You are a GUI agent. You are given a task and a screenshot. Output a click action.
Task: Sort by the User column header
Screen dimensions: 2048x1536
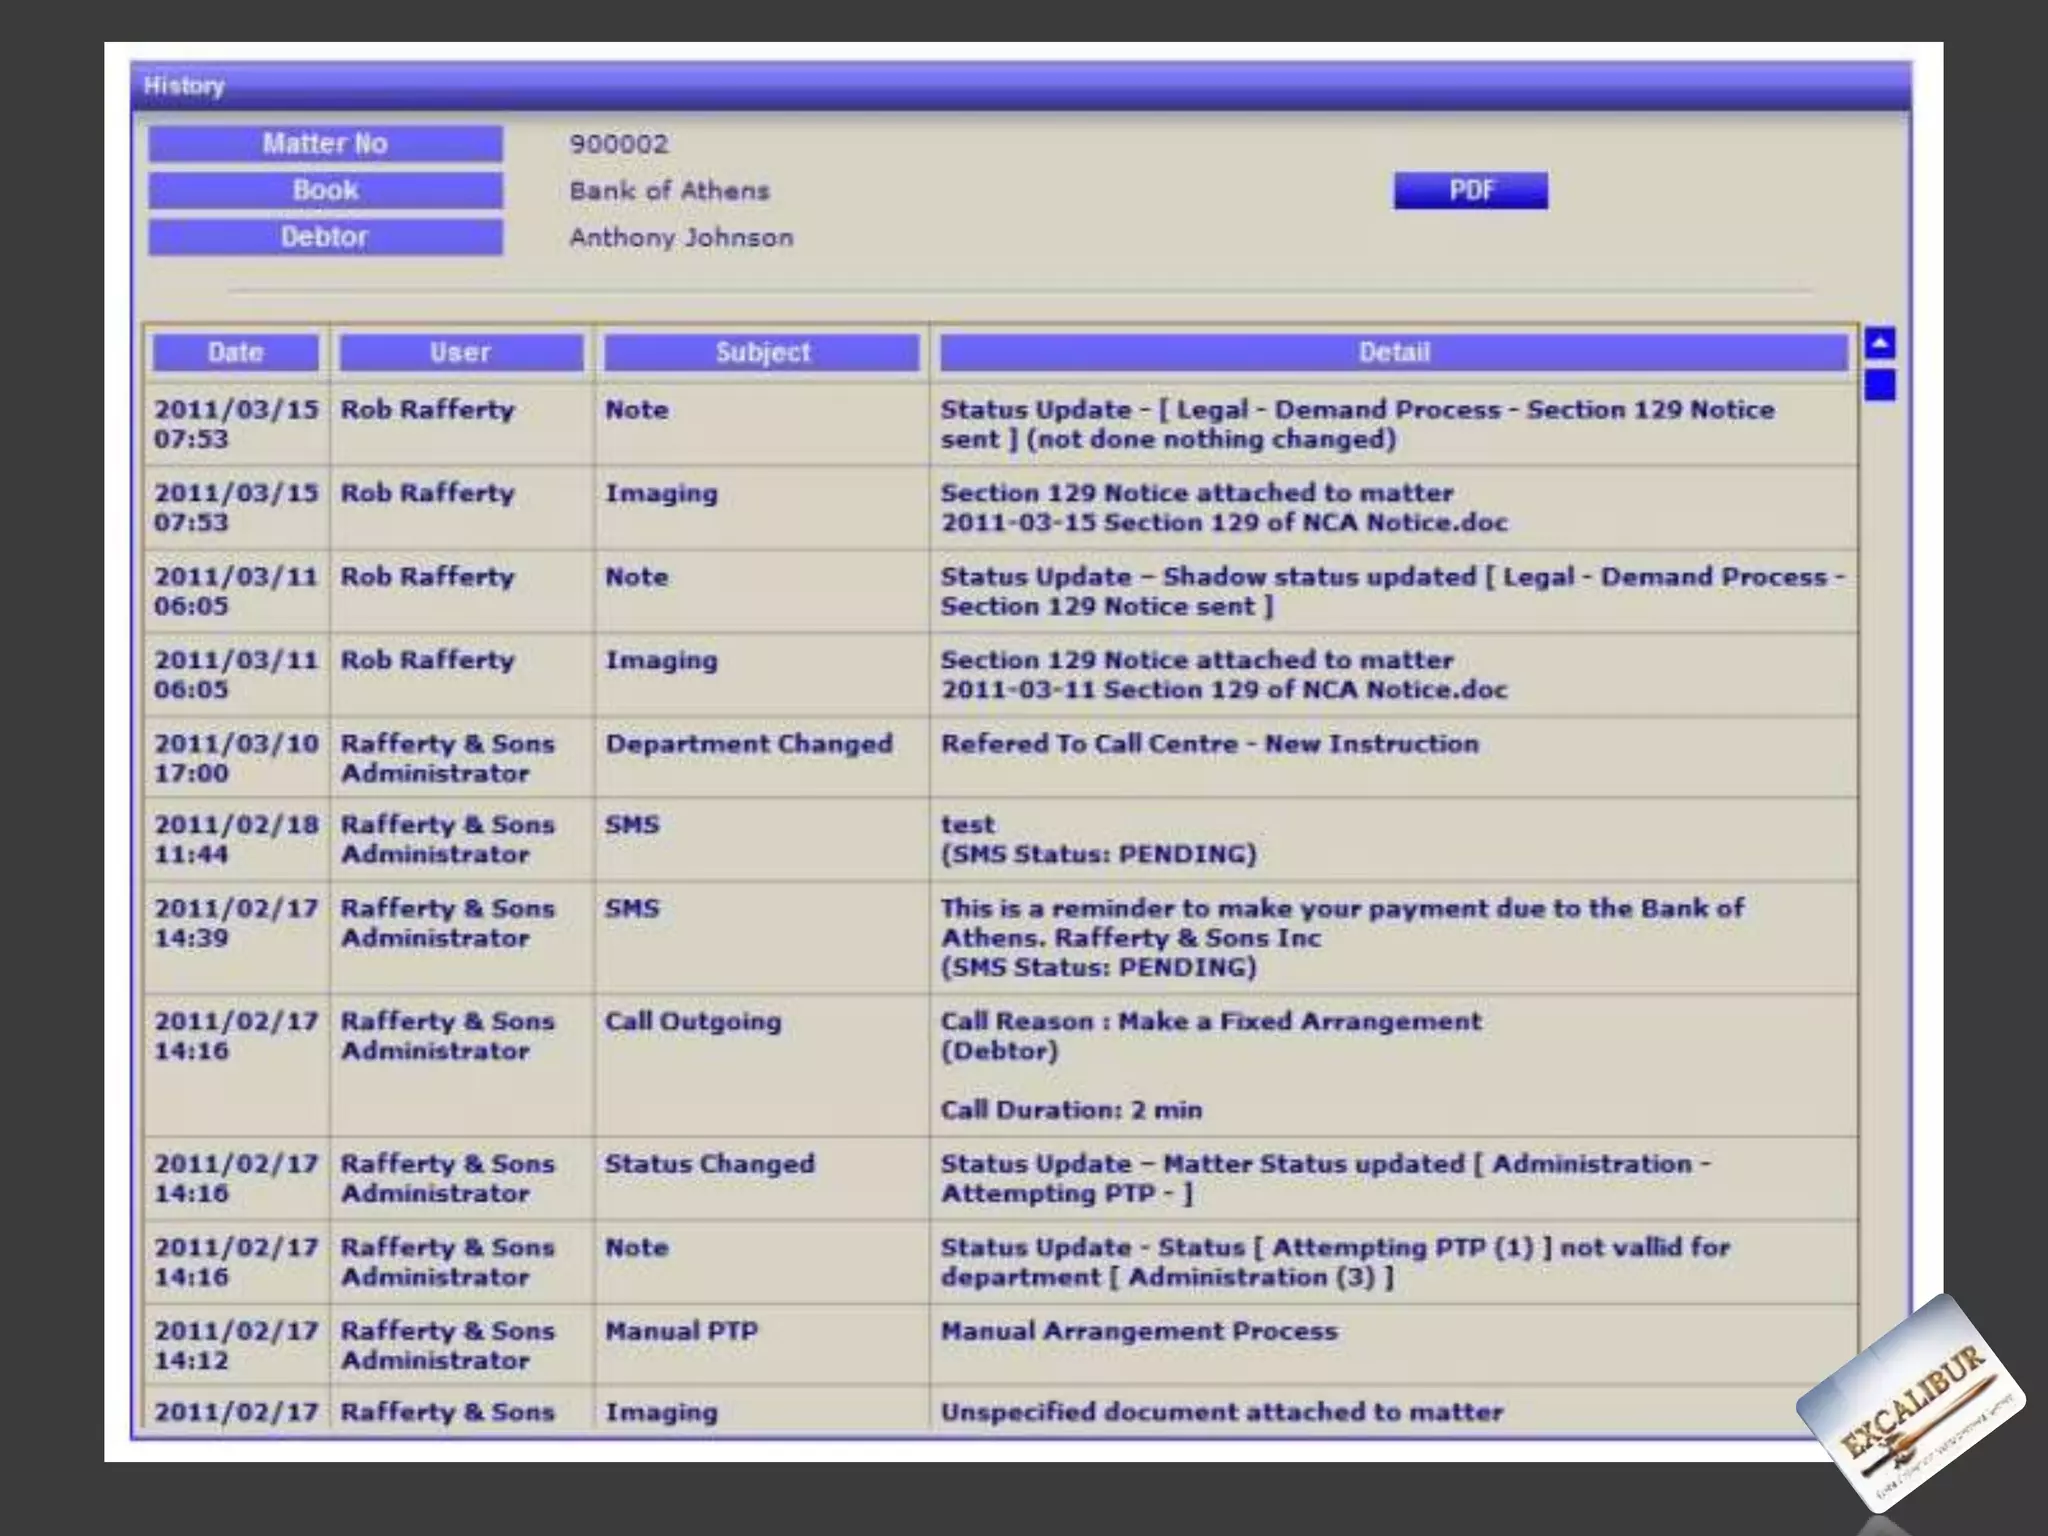pyautogui.click(x=460, y=352)
